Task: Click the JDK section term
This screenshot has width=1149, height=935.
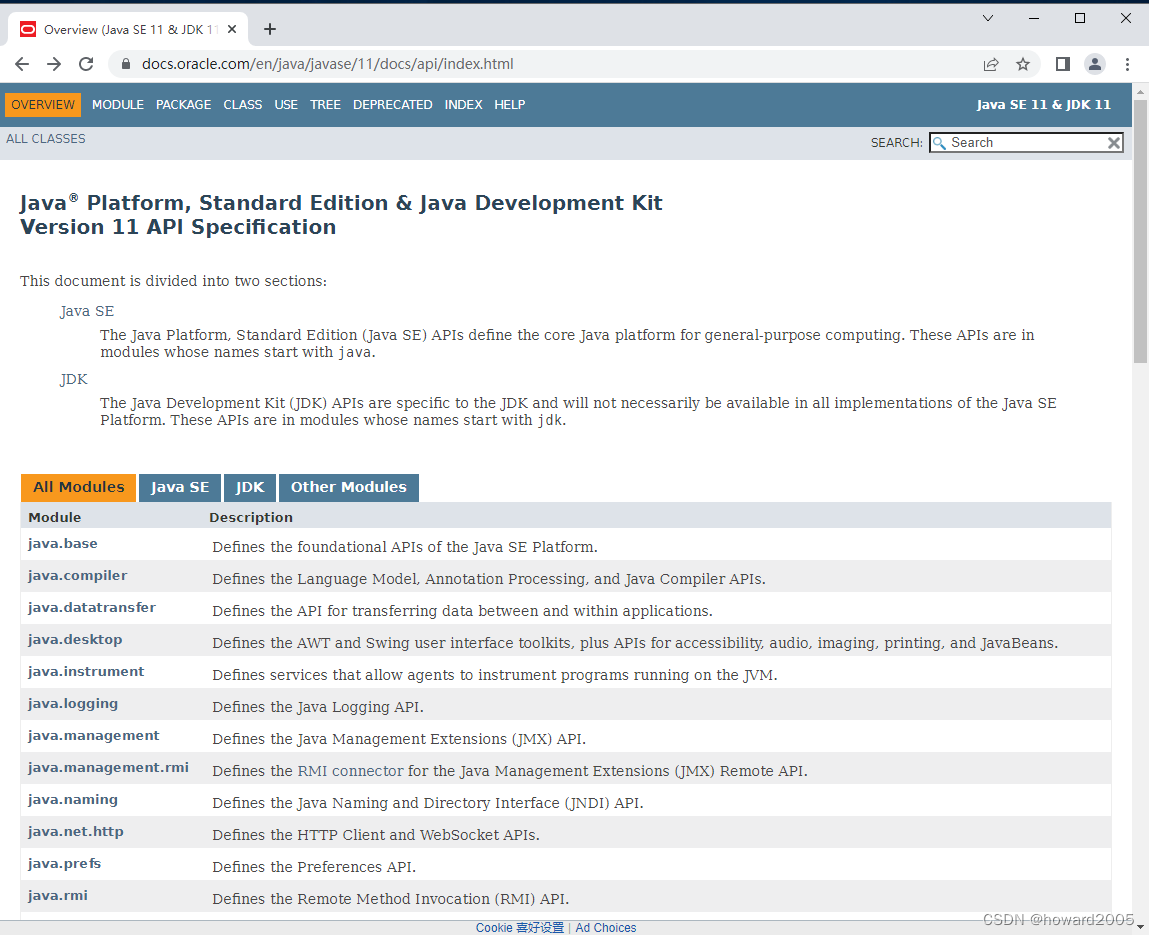Action: pyautogui.click(x=73, y=380)
